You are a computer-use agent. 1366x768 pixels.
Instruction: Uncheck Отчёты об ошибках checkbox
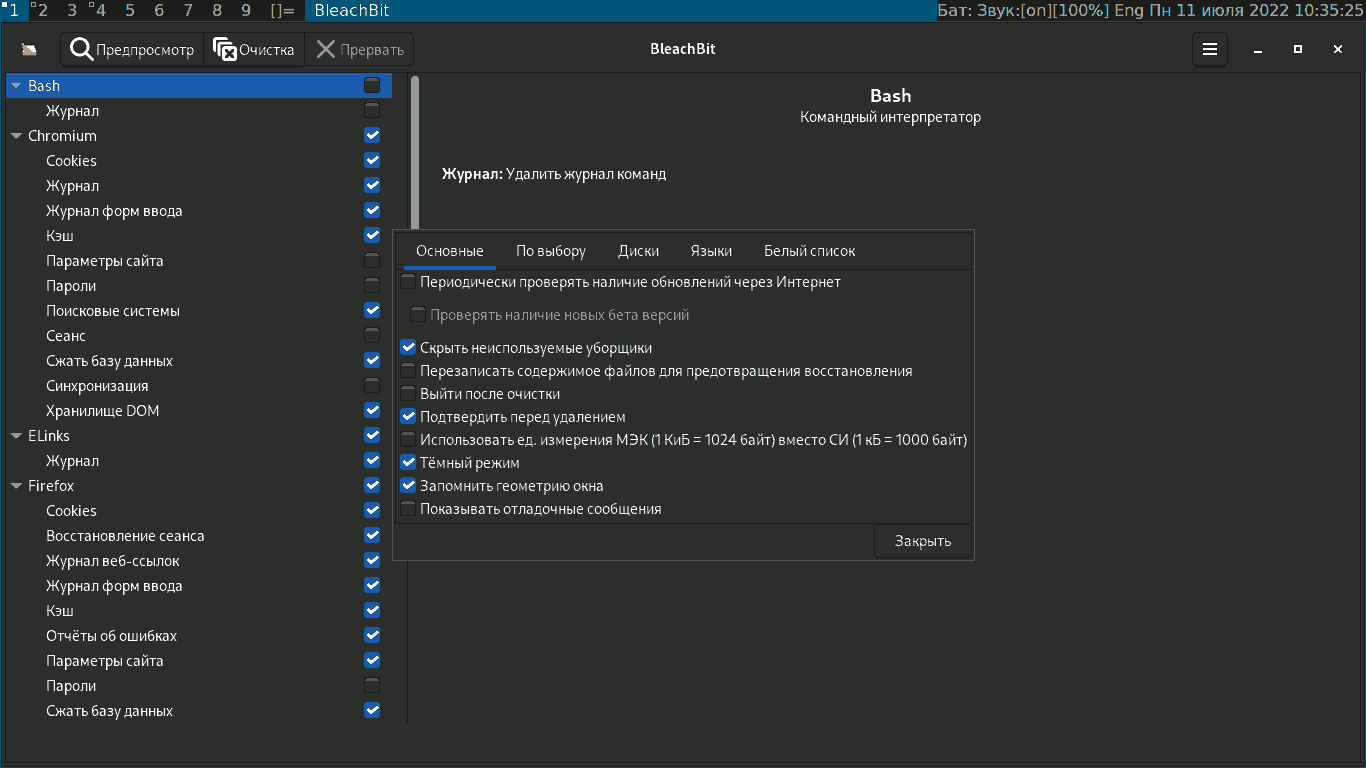coord(372,636)
